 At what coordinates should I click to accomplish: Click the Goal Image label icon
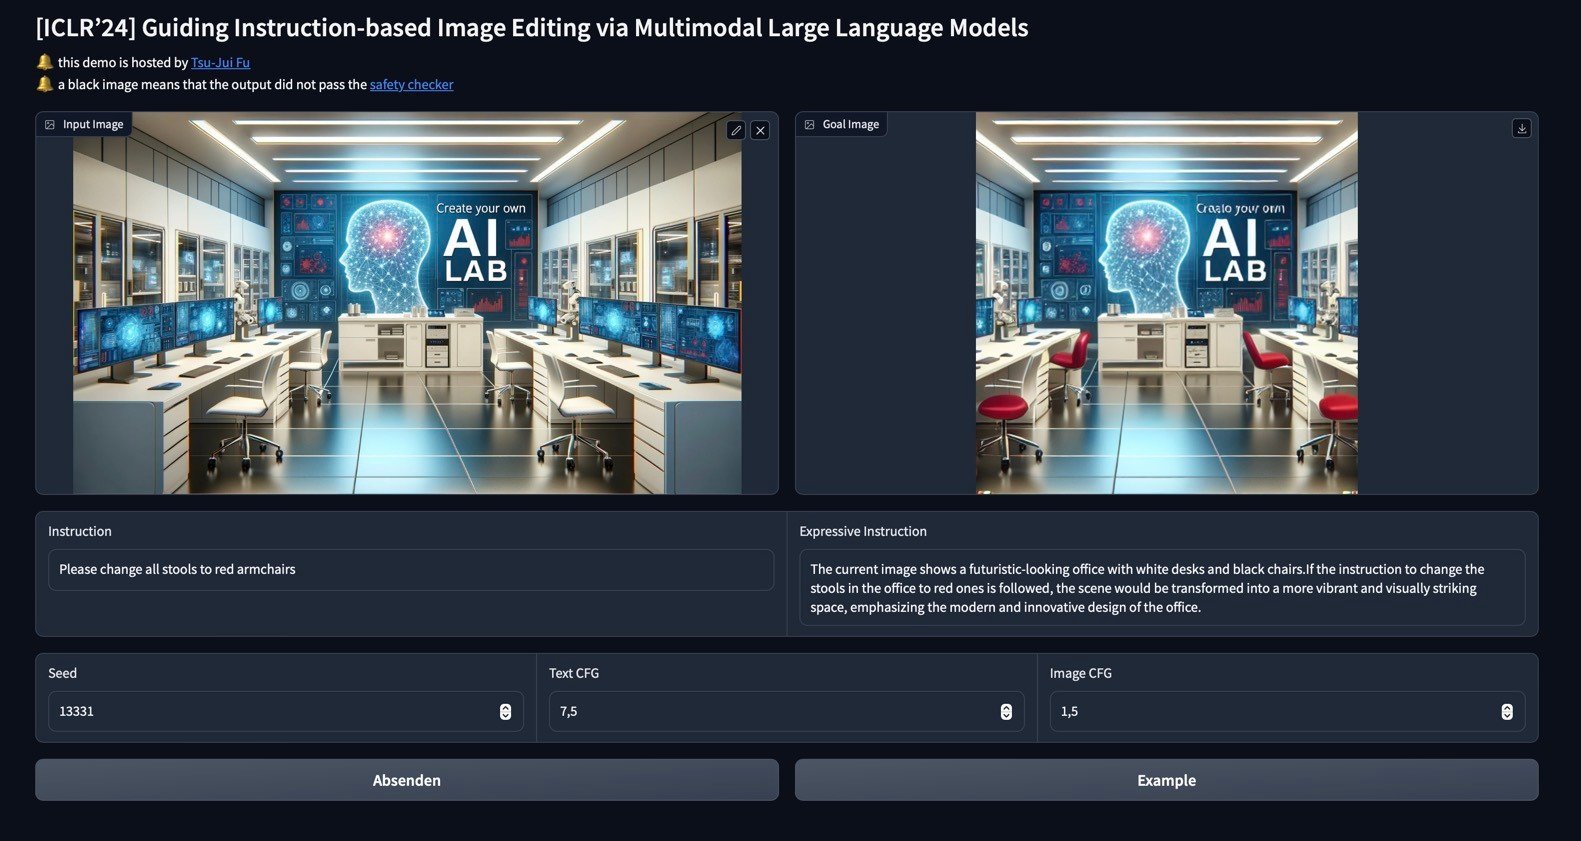click(810, 124)
